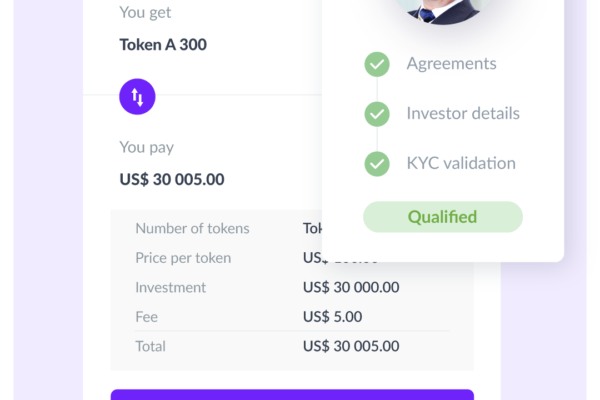Click the You pay label
This screenshot has width=600, height=400.
[147, 147]
